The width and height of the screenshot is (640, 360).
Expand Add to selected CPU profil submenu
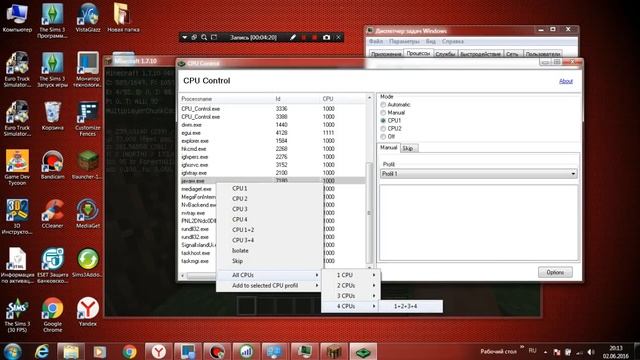(269, 286)
